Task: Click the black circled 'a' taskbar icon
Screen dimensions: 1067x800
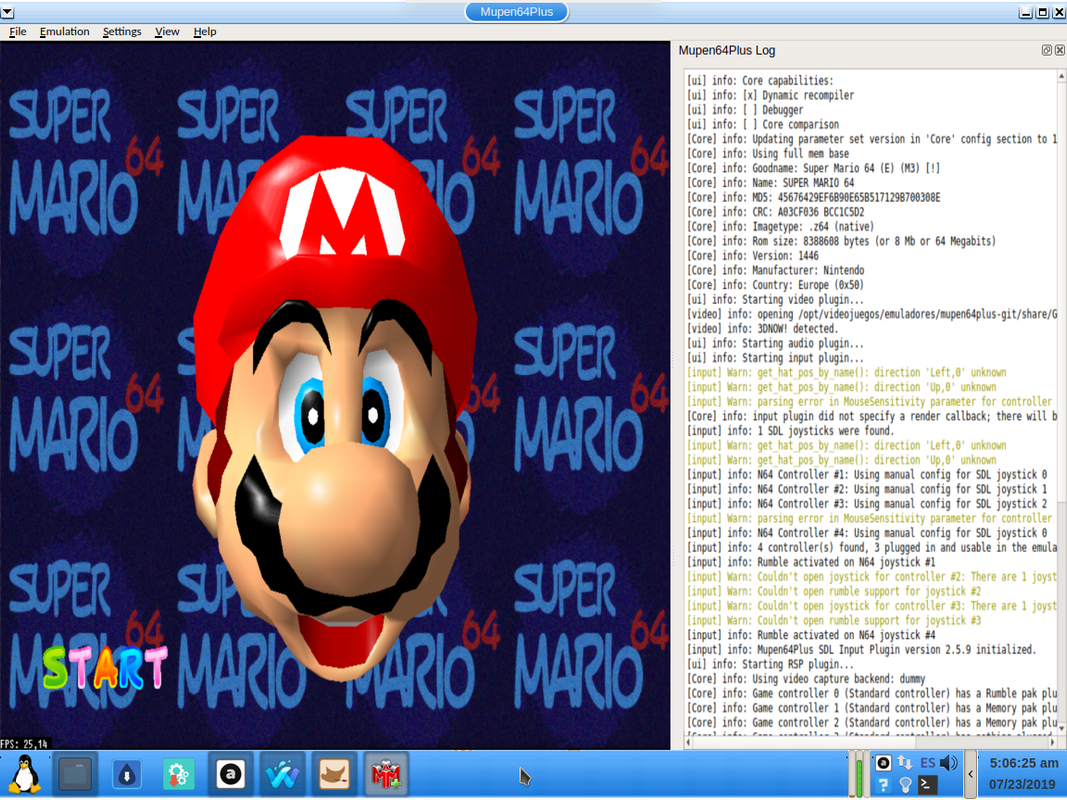Action: pos(231,774)
